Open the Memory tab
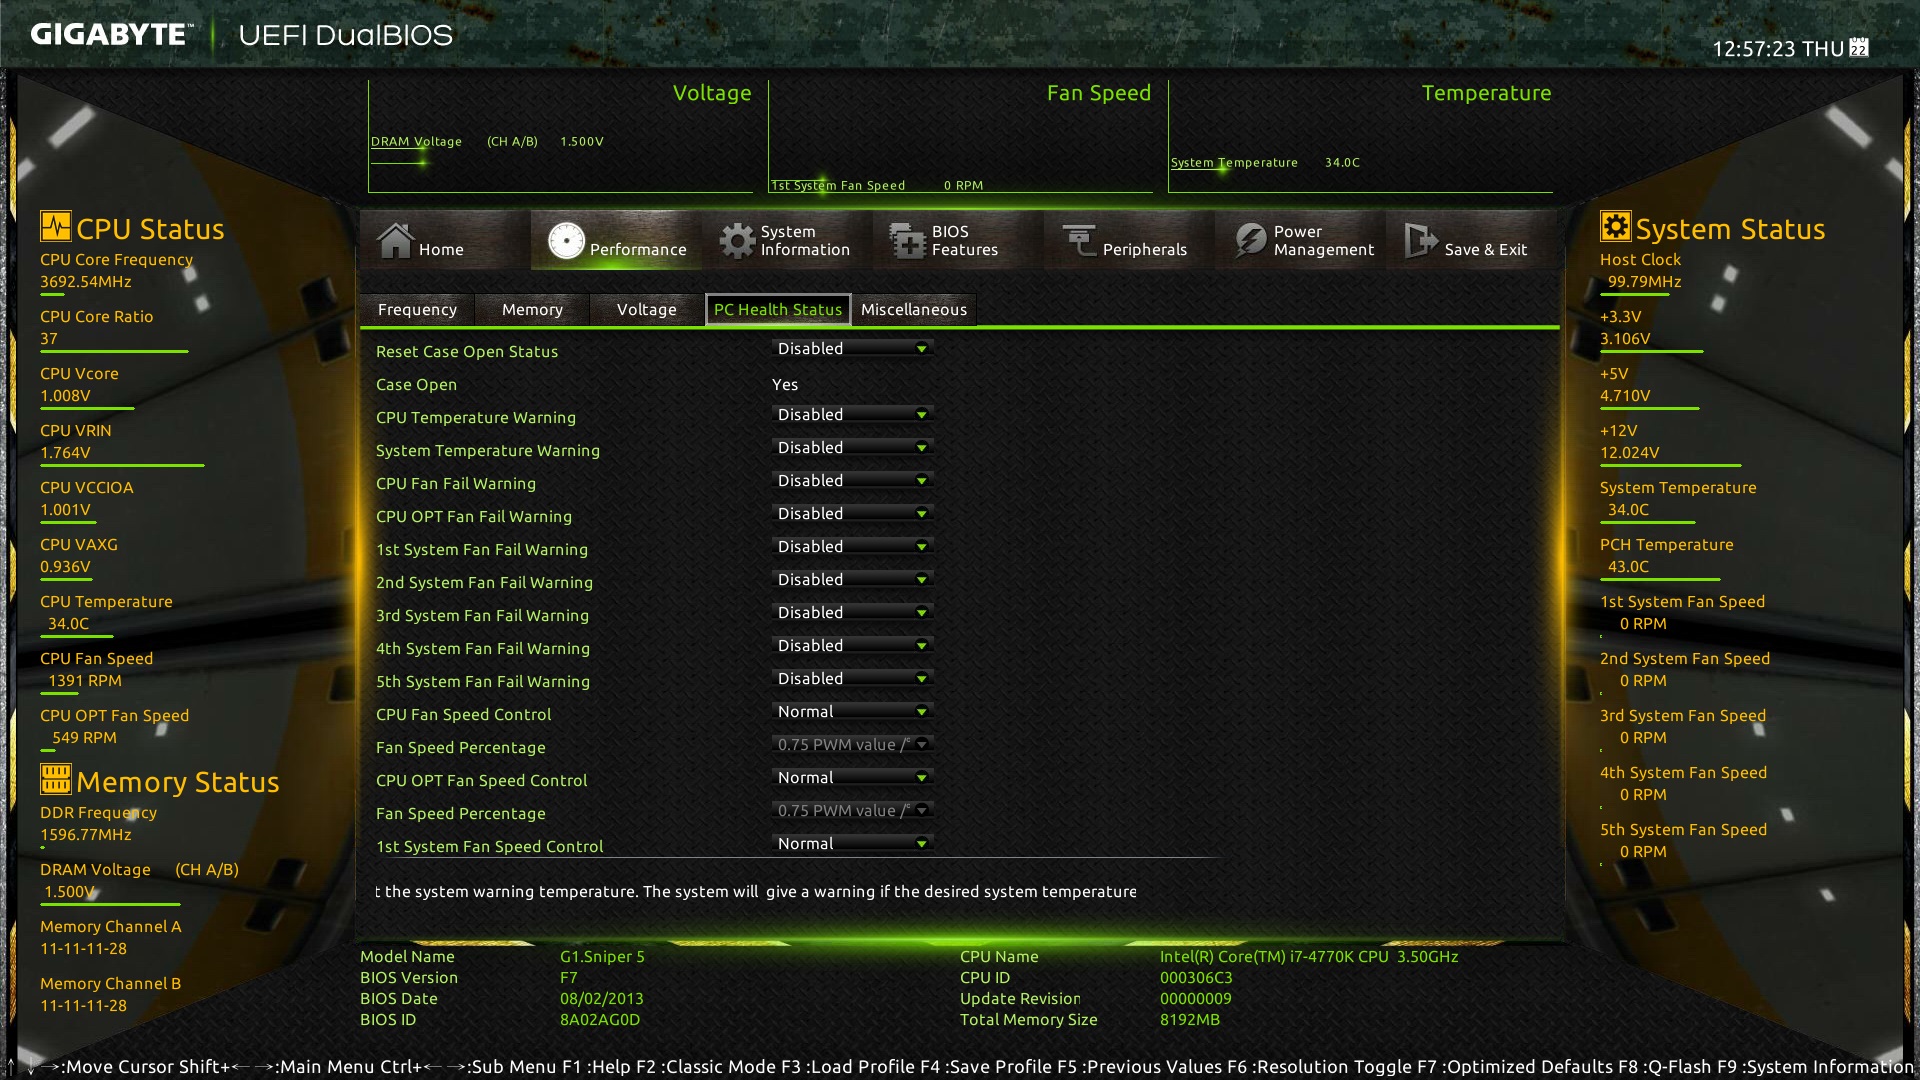 pos(532,309)
